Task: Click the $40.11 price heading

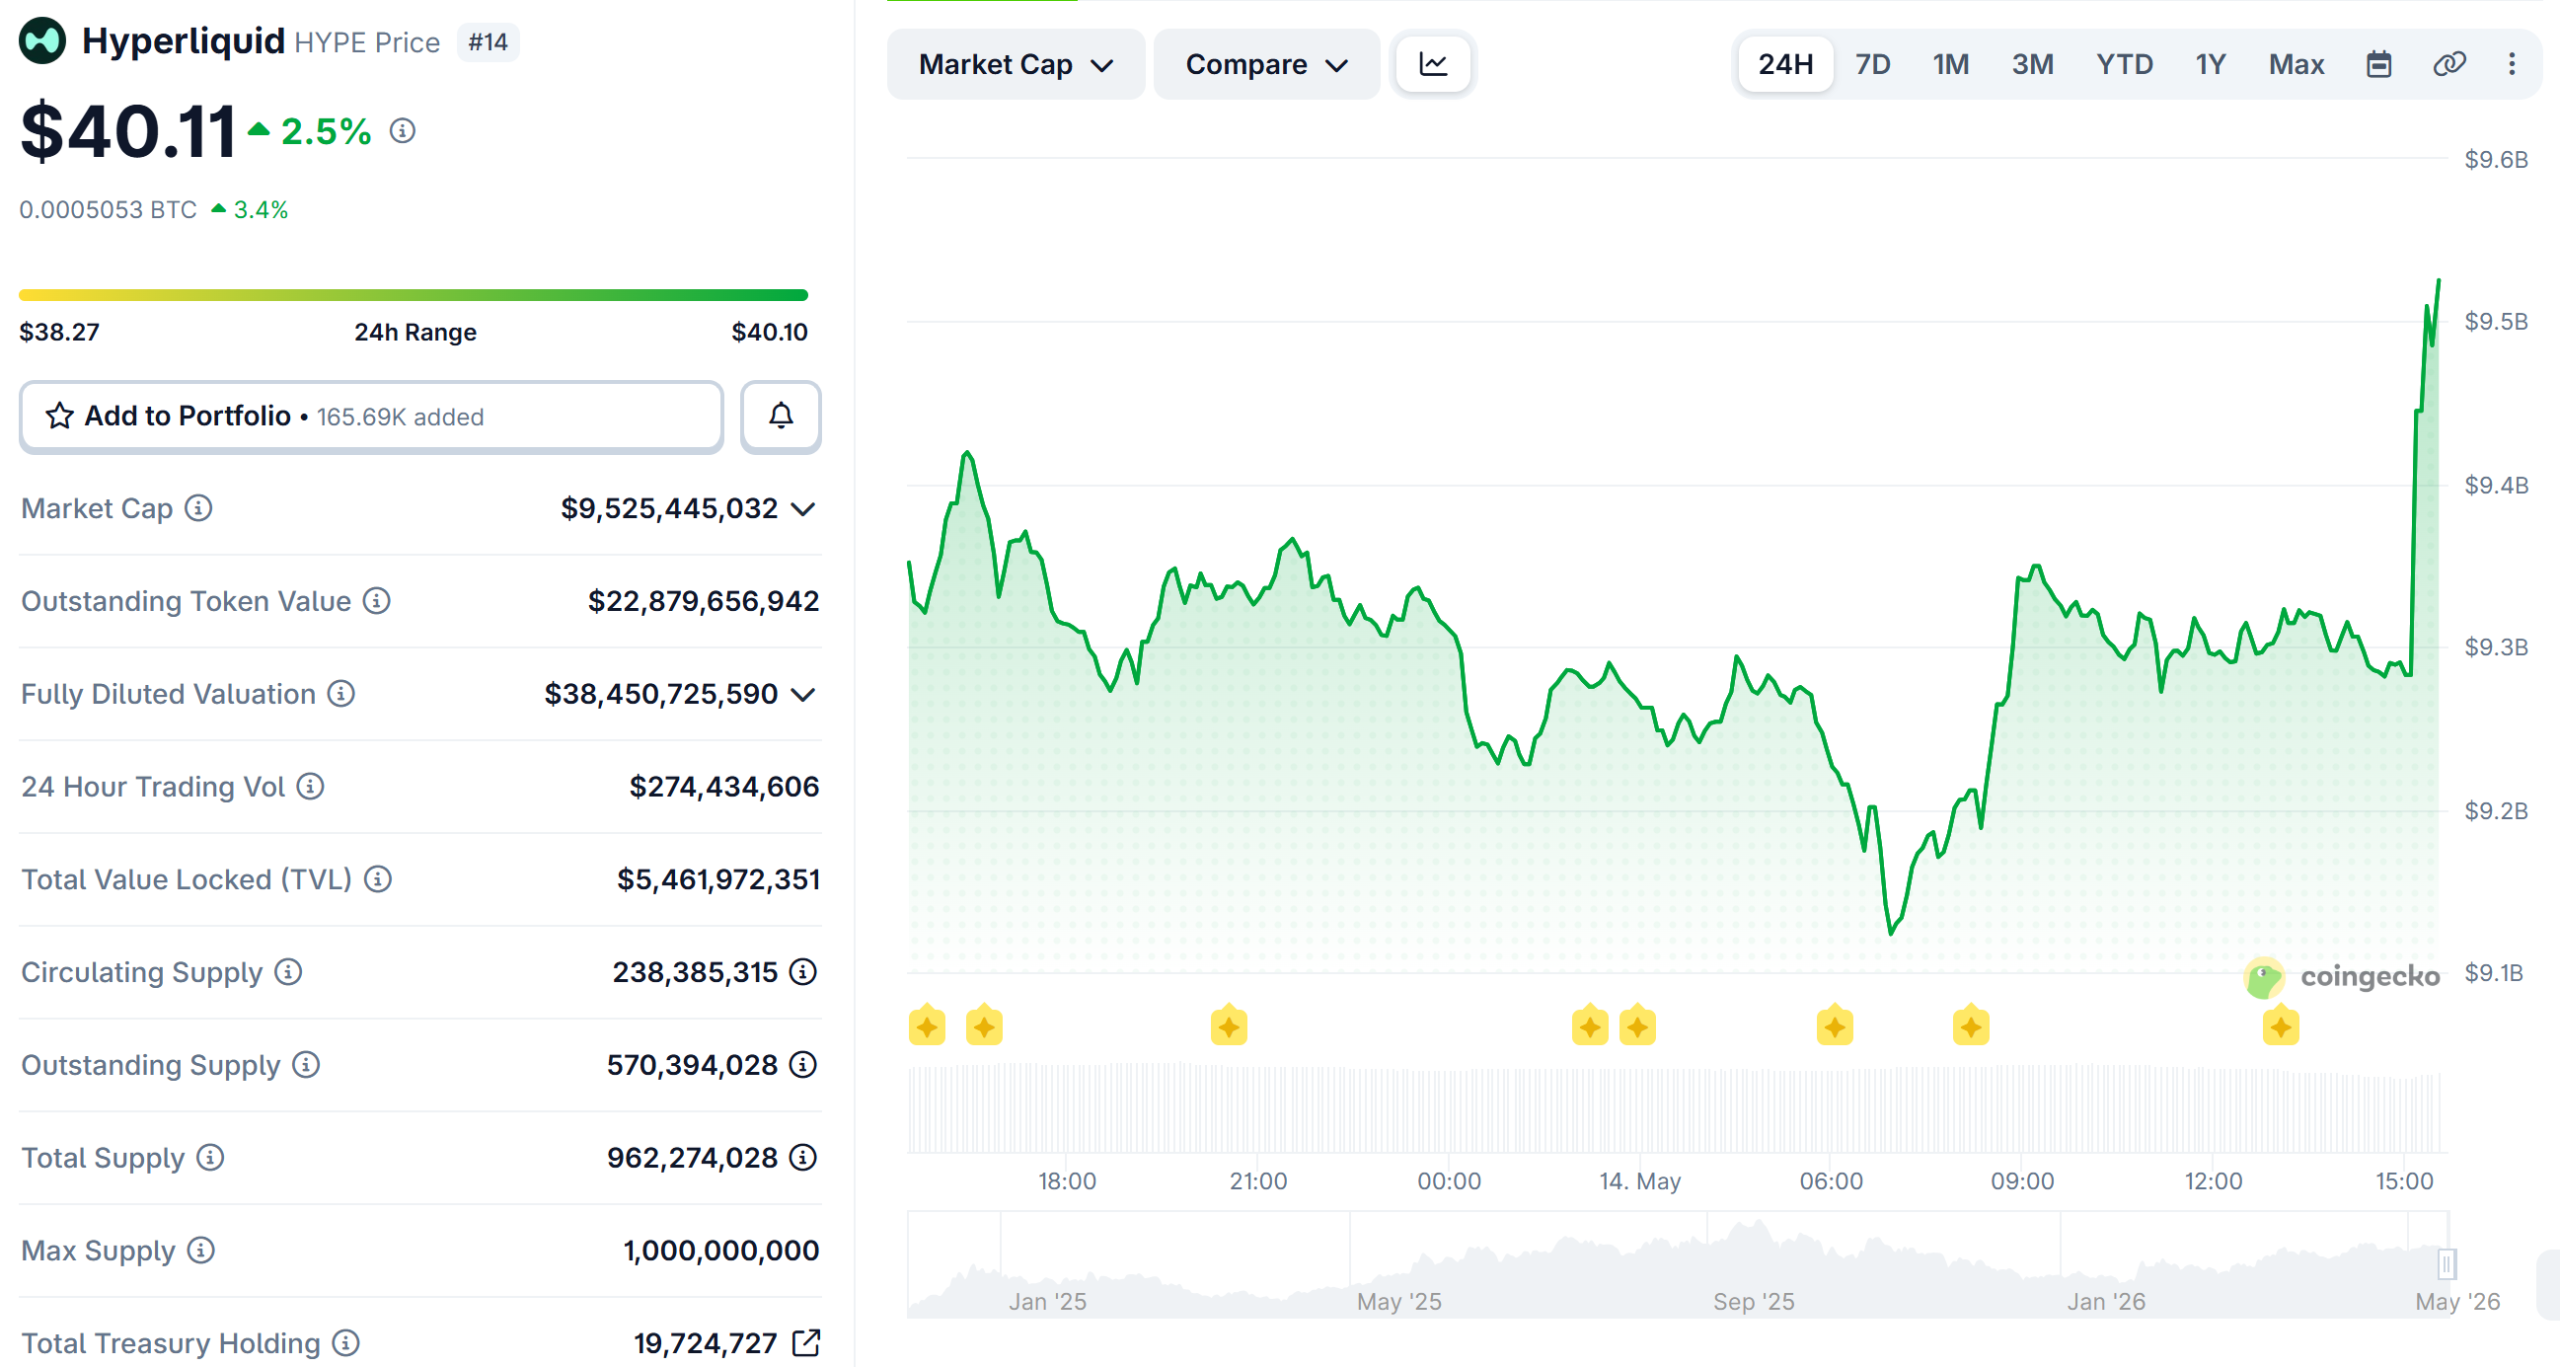Action: point(128,131)
